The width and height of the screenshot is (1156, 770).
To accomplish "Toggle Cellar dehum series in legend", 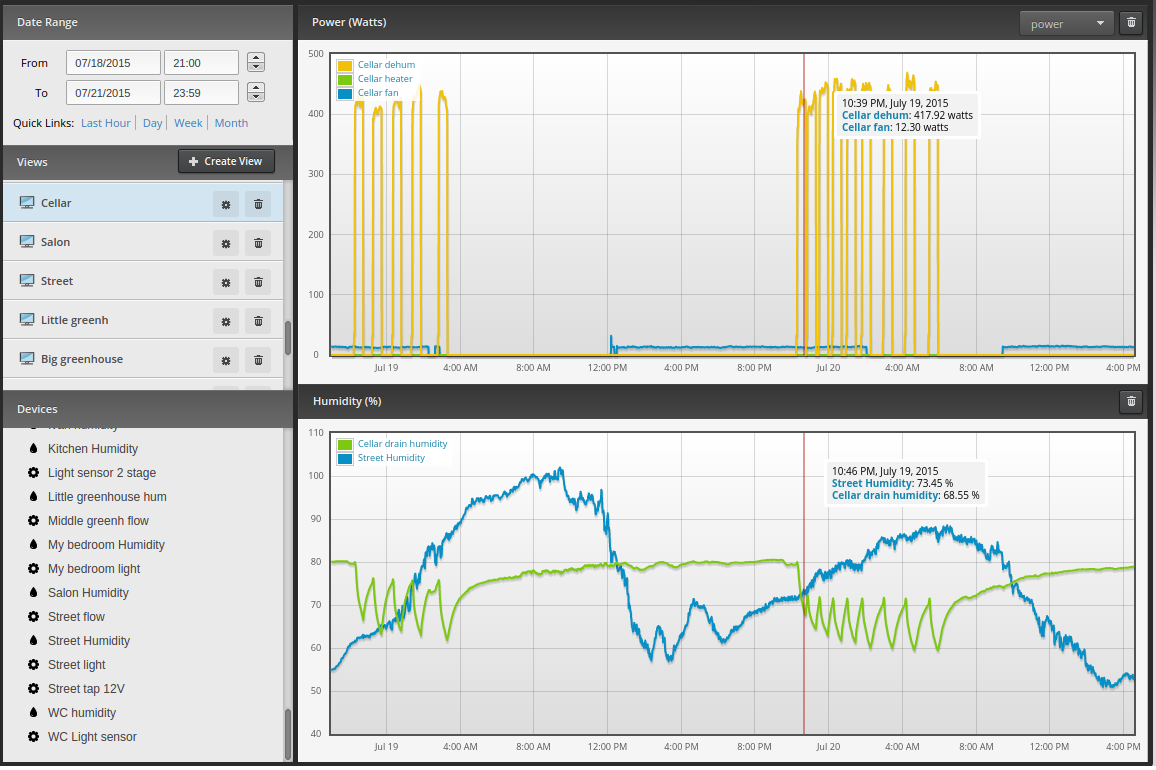I will [x=386, y=65].
